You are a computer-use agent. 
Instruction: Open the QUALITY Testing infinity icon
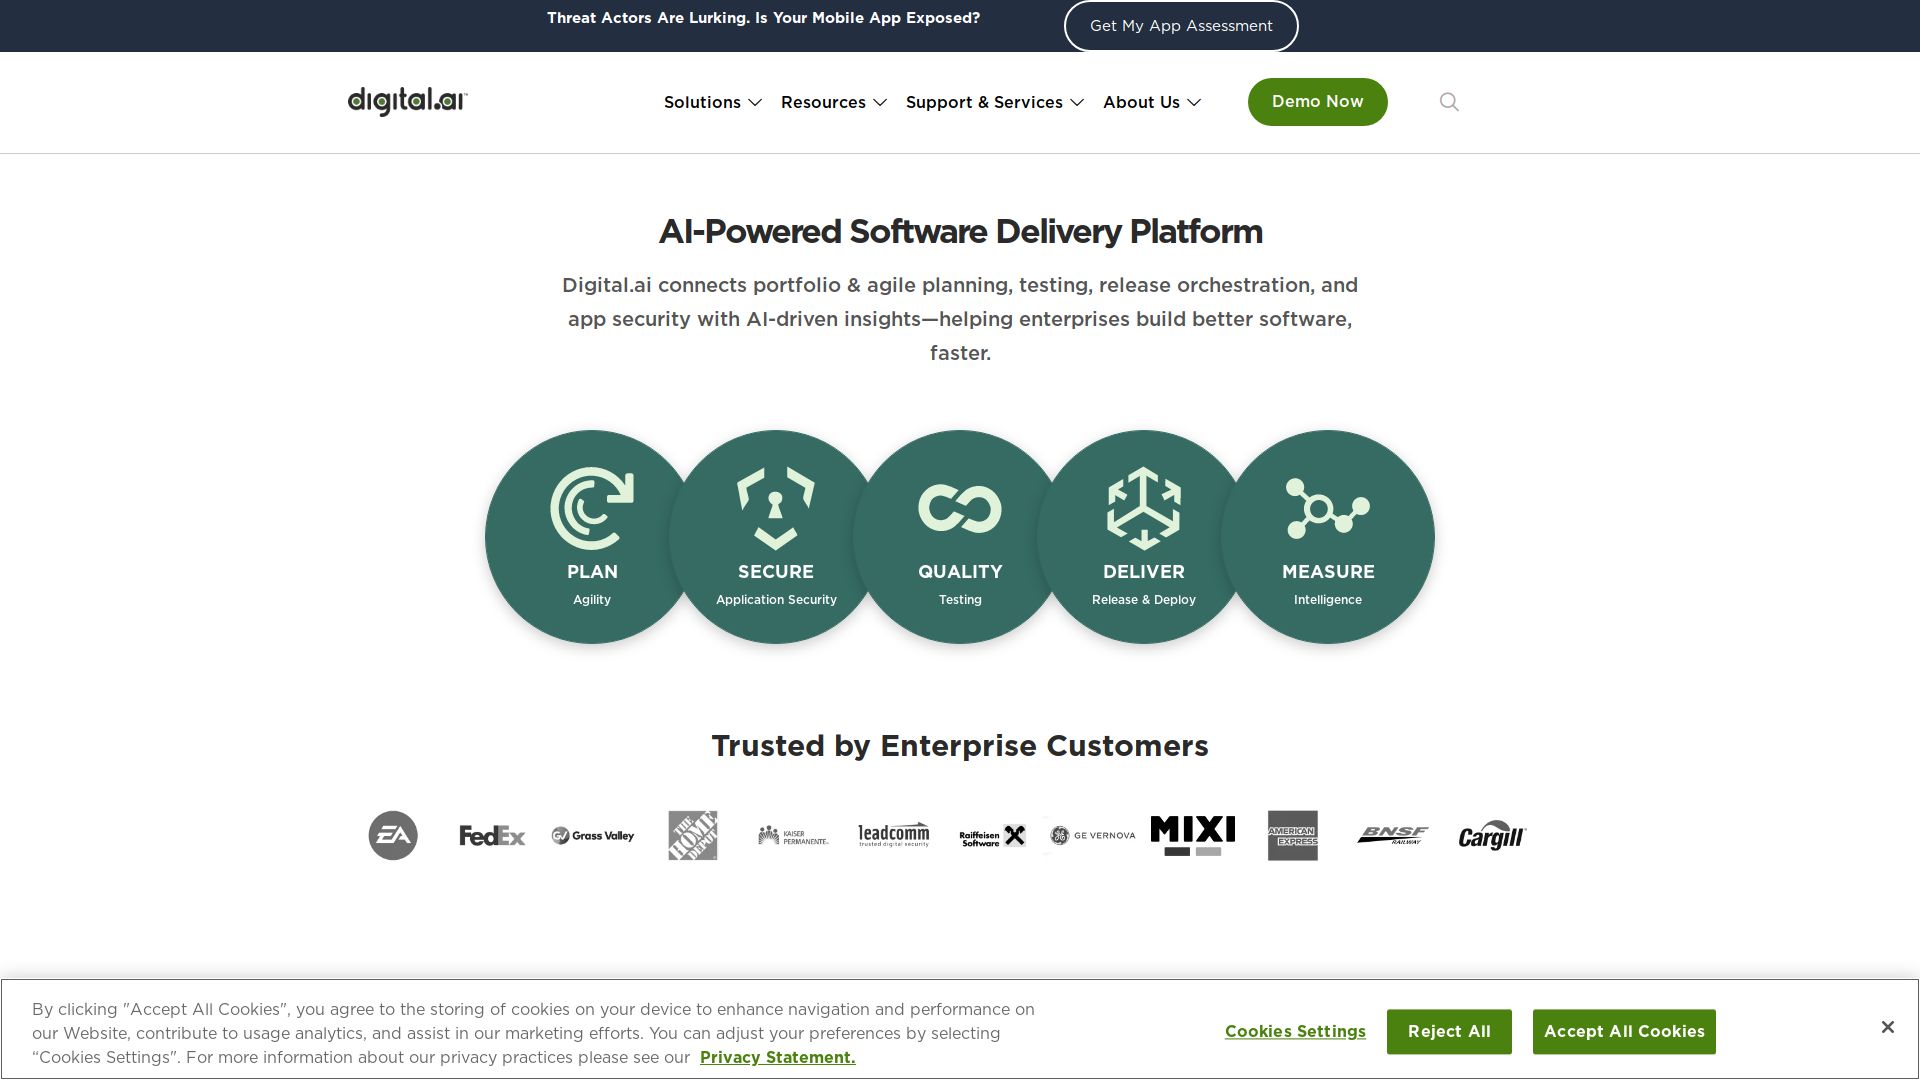959,509
